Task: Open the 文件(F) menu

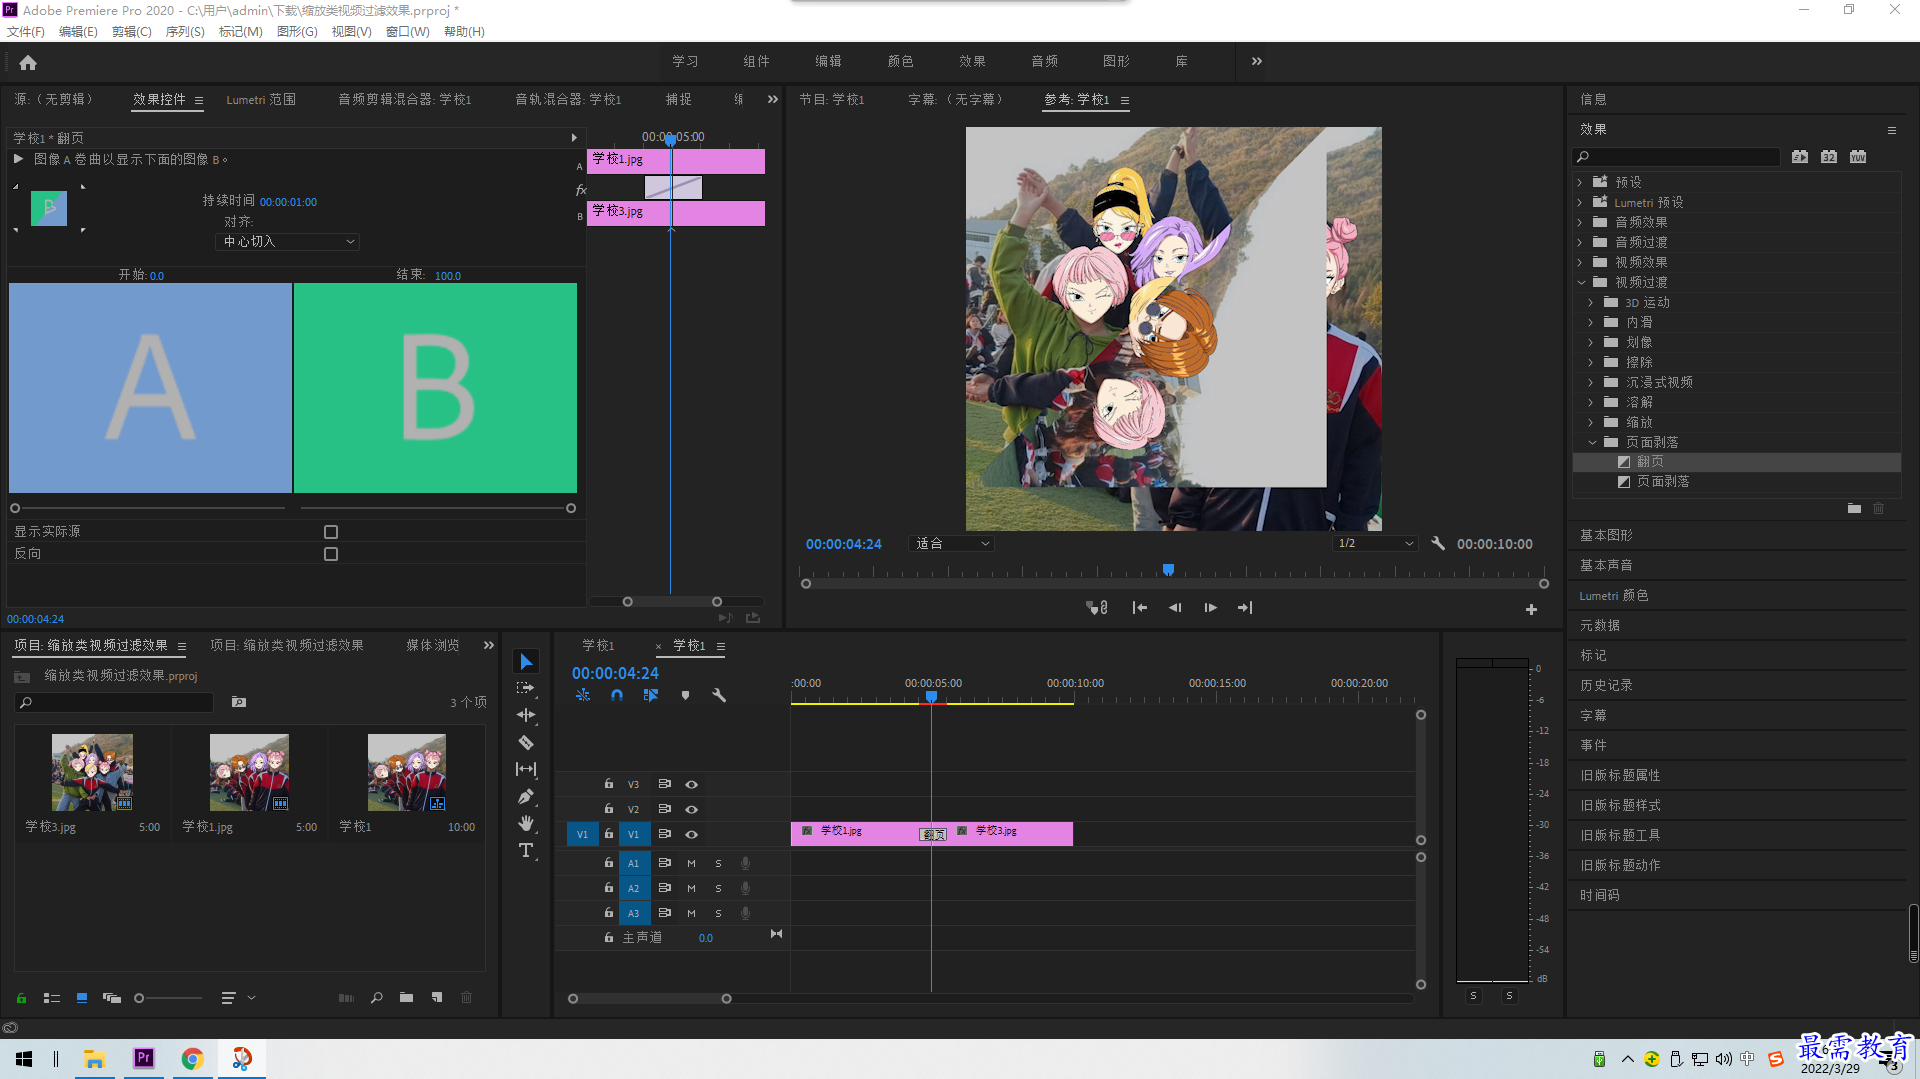Action: pos(26,32)
